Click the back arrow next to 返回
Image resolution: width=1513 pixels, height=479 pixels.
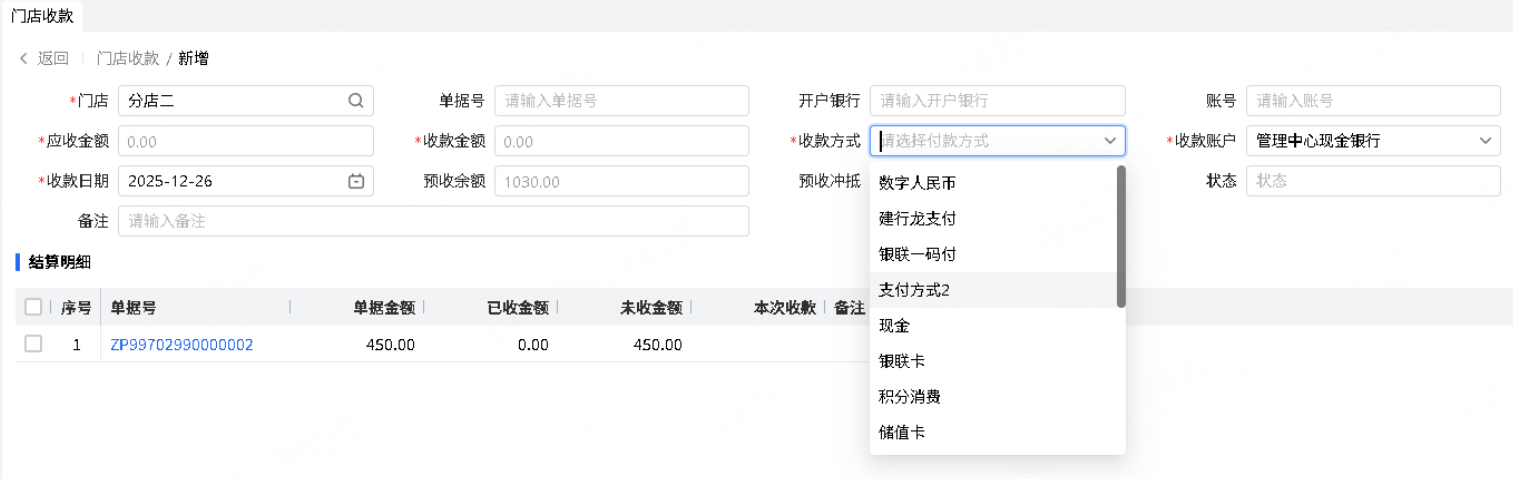24,59
